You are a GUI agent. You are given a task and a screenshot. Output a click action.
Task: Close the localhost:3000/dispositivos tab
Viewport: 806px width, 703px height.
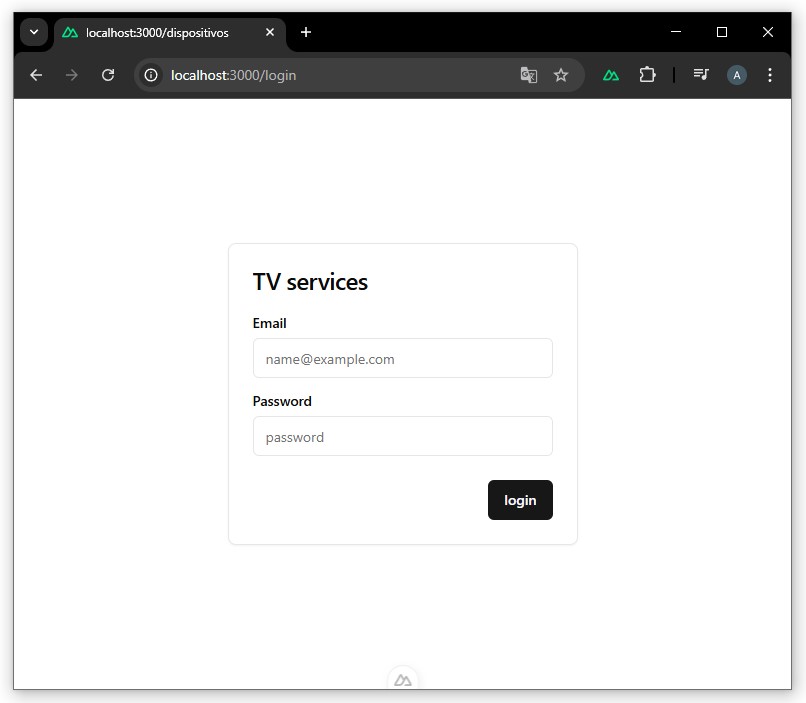click(270, 33)
